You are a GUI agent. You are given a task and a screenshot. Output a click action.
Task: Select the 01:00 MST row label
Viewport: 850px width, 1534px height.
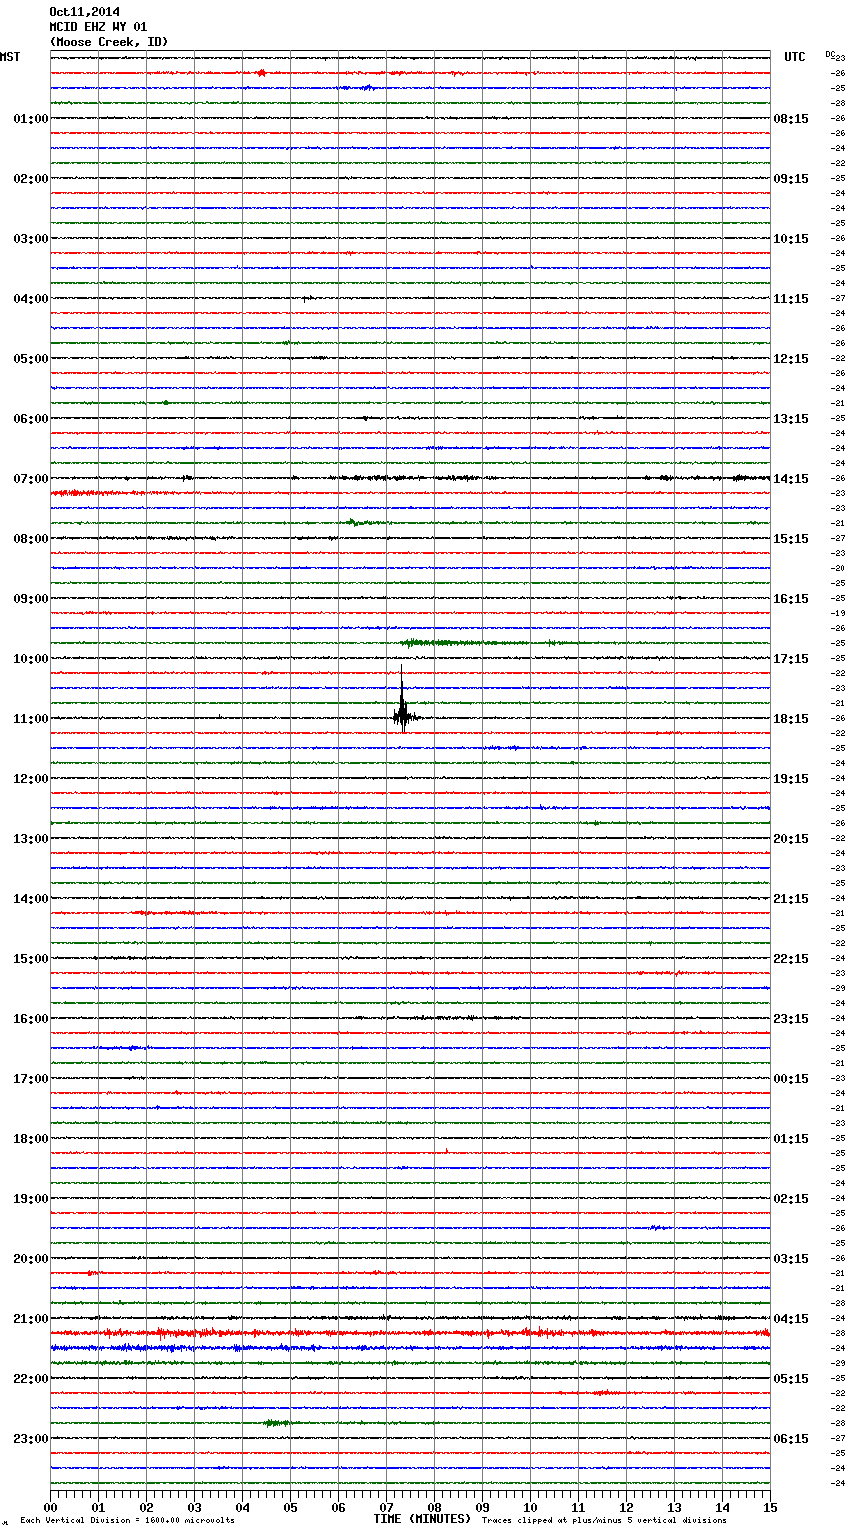point(30,119)
